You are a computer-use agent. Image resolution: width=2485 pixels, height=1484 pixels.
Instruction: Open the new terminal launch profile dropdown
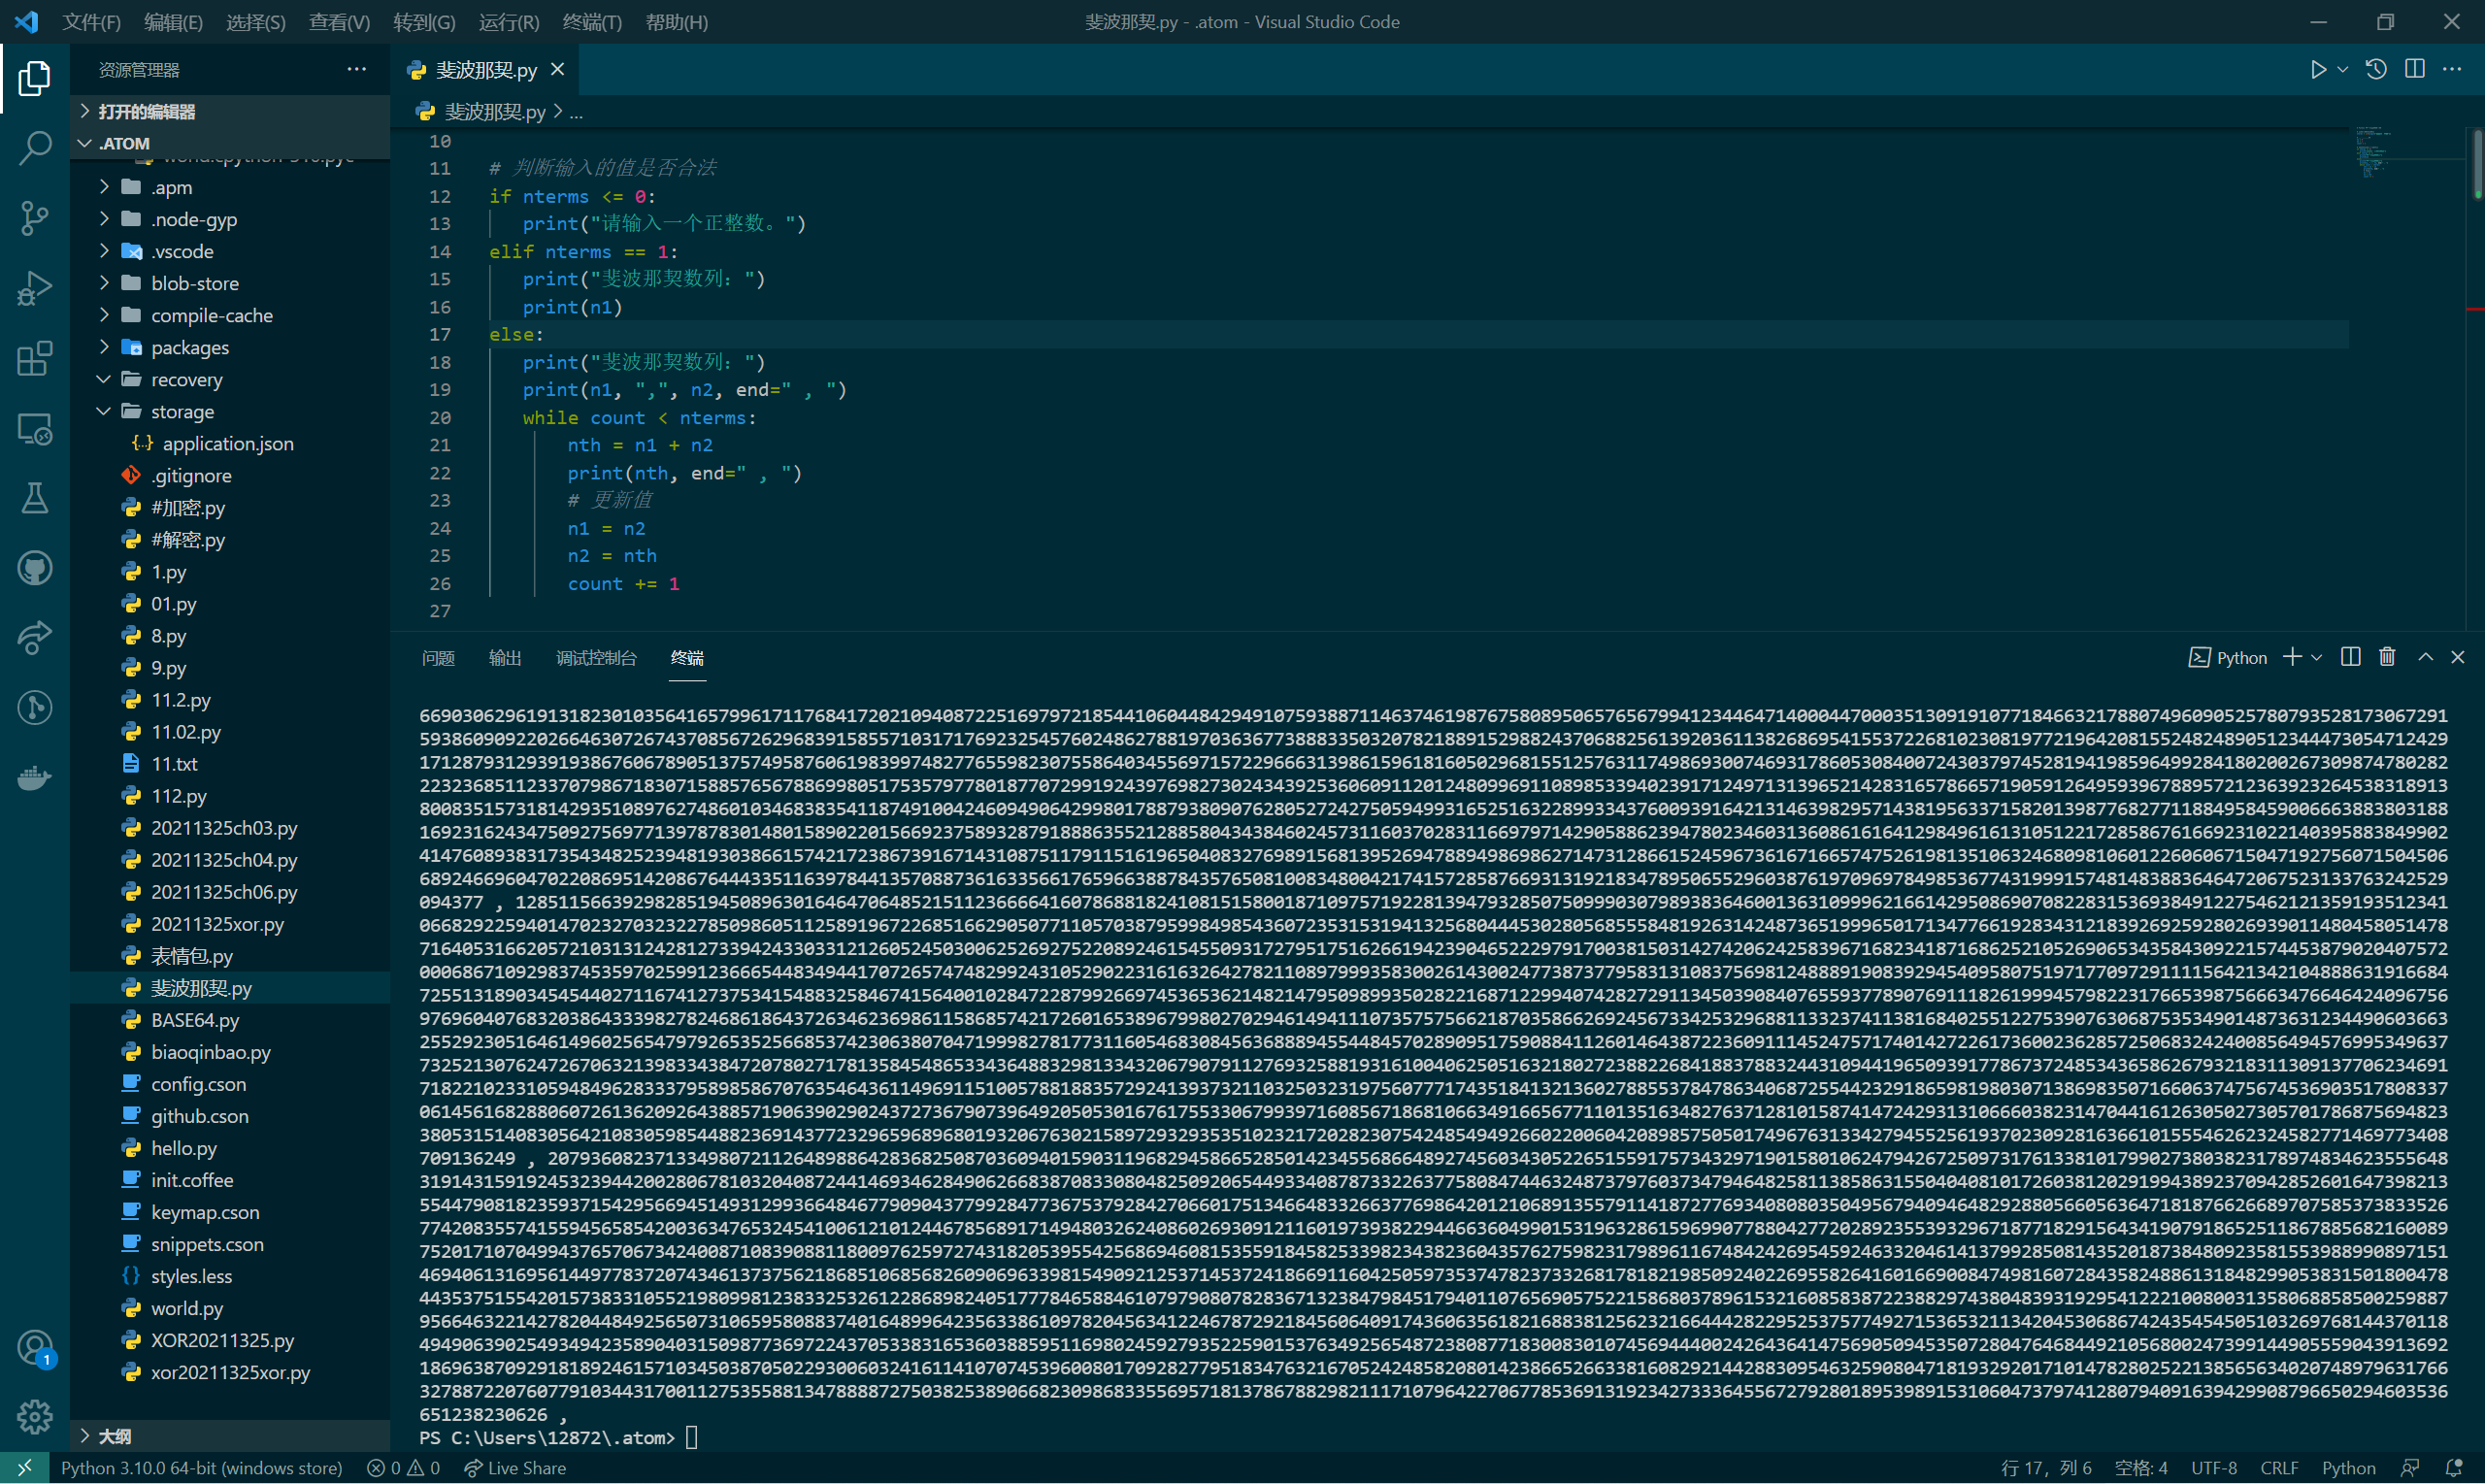pyautogui.click(x=2317, y=657)
